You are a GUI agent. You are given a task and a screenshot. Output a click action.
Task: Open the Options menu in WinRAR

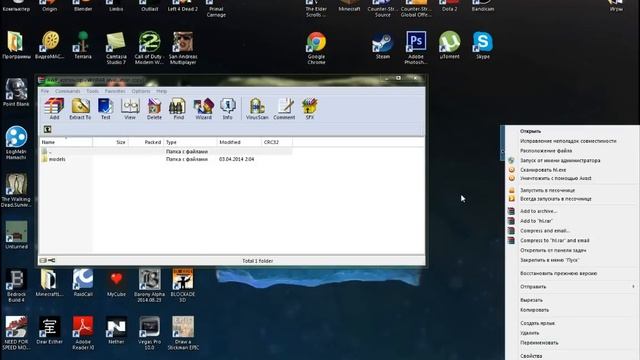(141, 91)
